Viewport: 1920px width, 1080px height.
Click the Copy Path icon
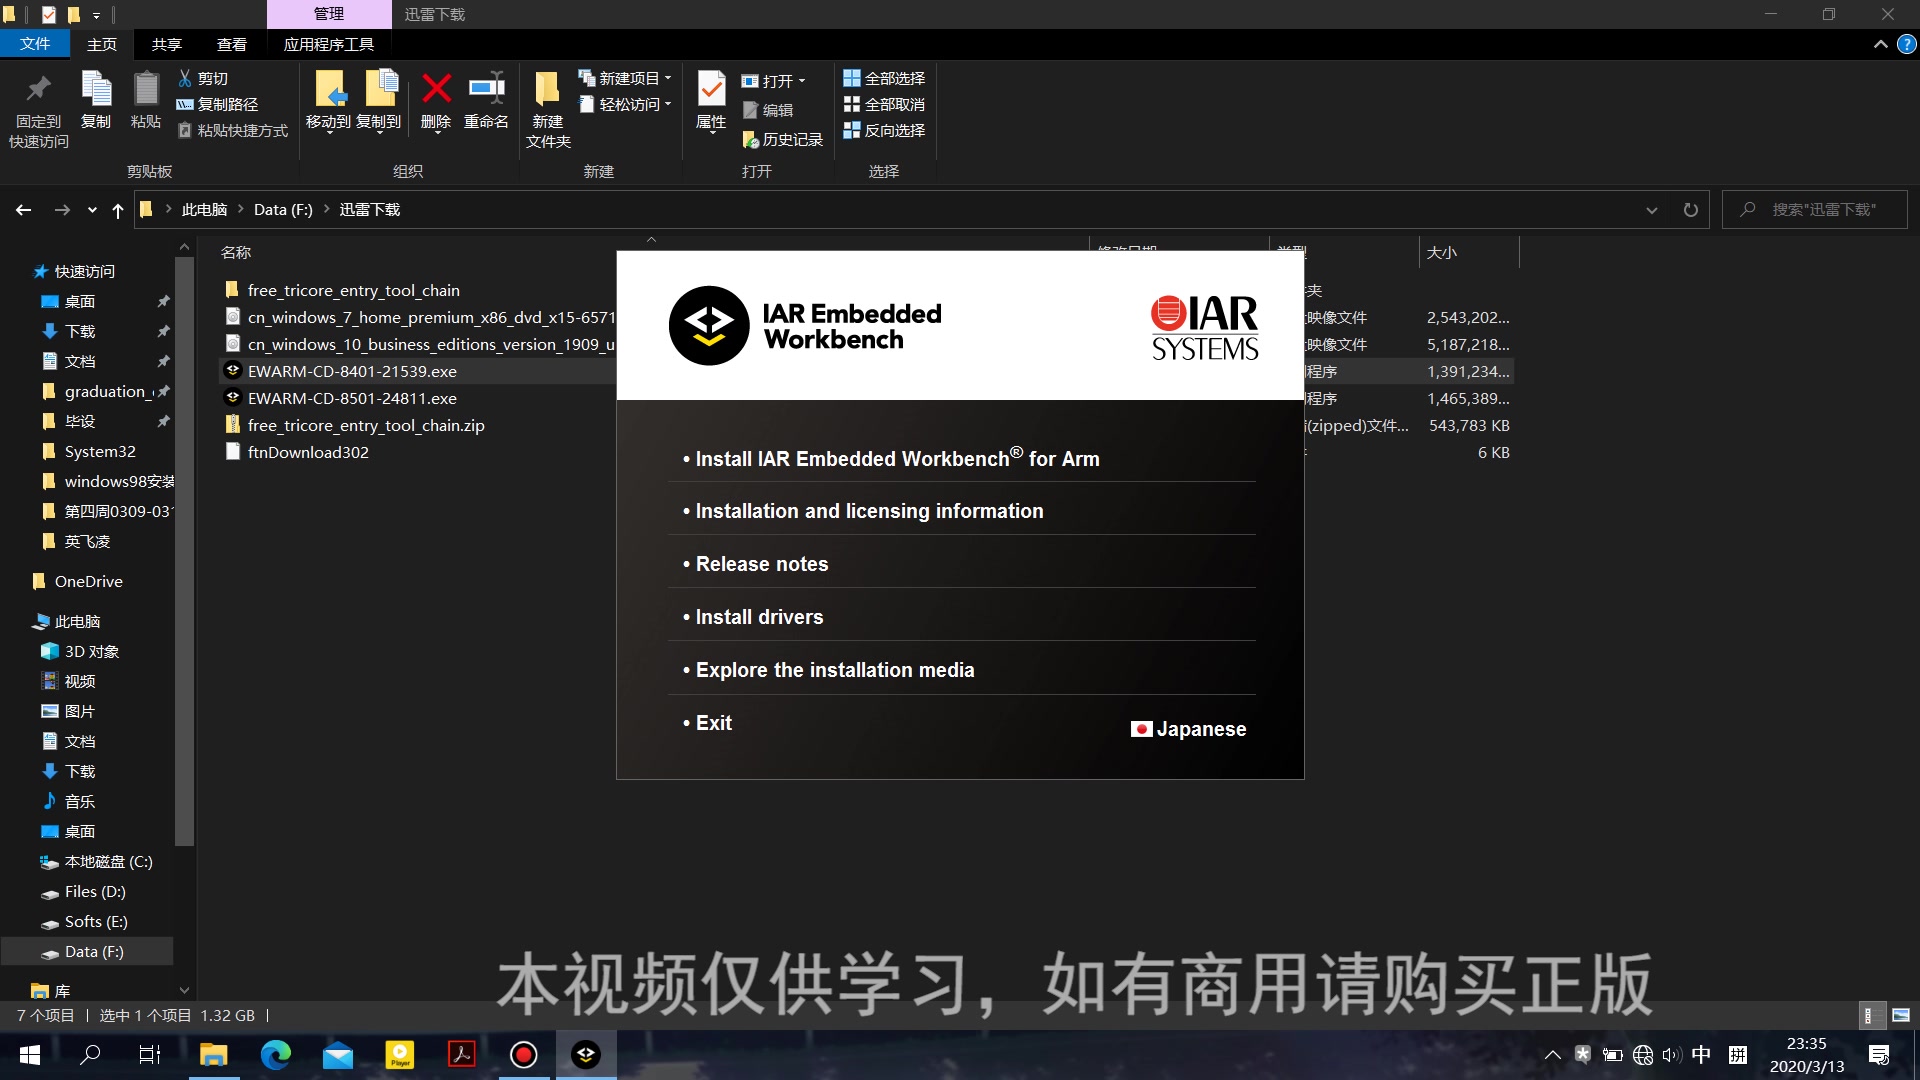[185, 104]
